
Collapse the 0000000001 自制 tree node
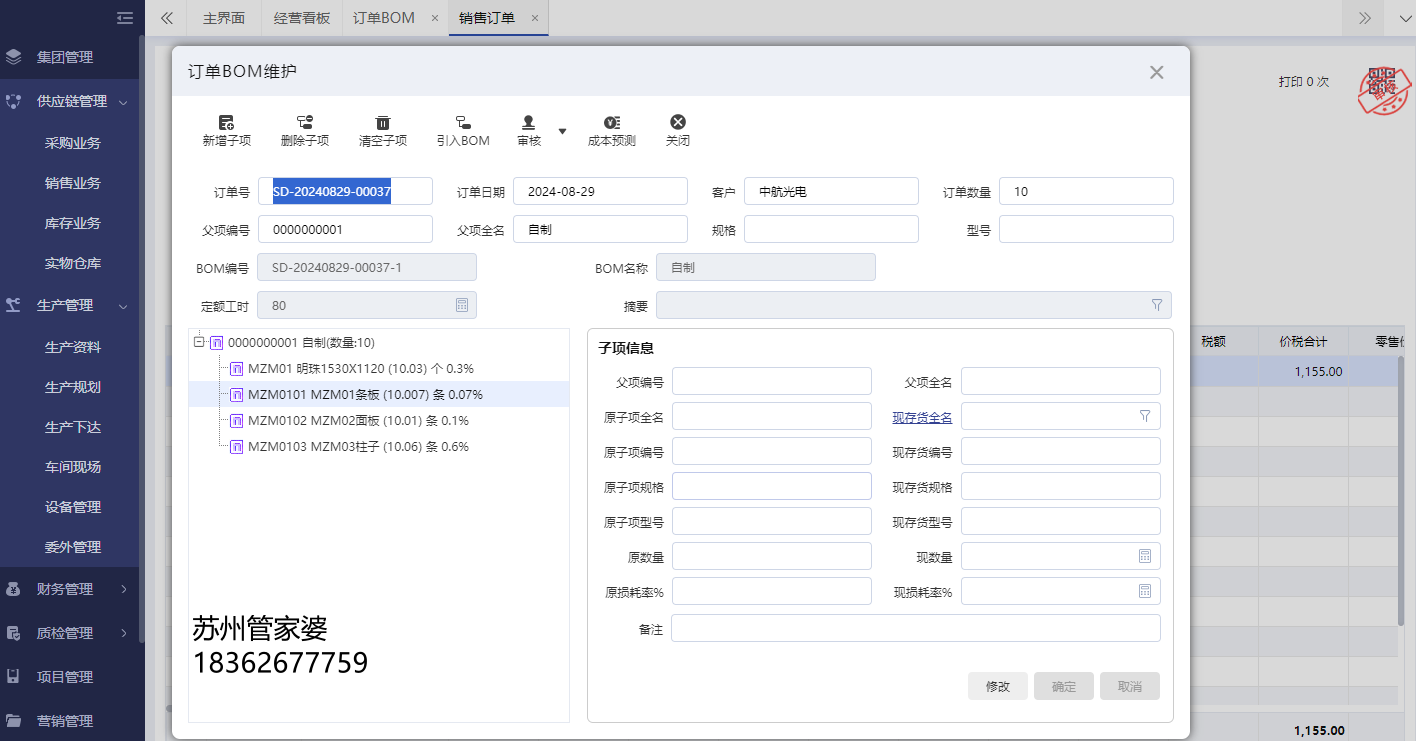click(x=198, y=342)
